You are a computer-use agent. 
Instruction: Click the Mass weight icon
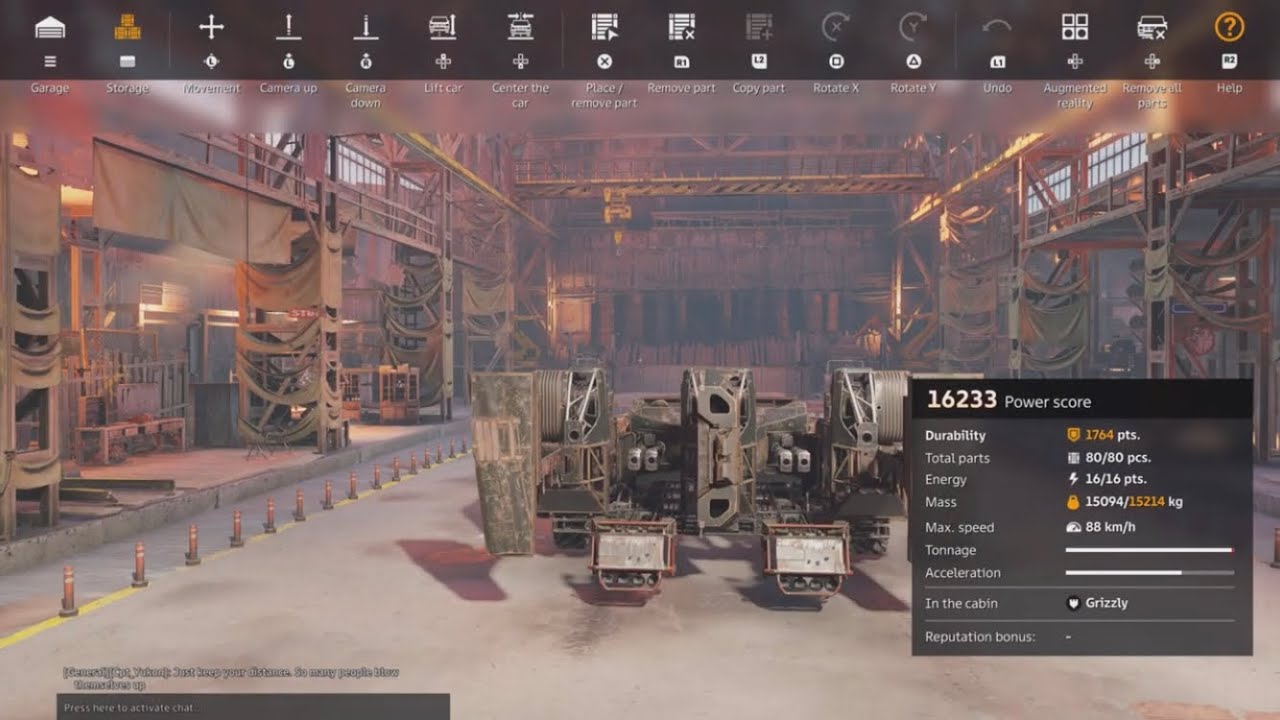[x=1073, y=502]
